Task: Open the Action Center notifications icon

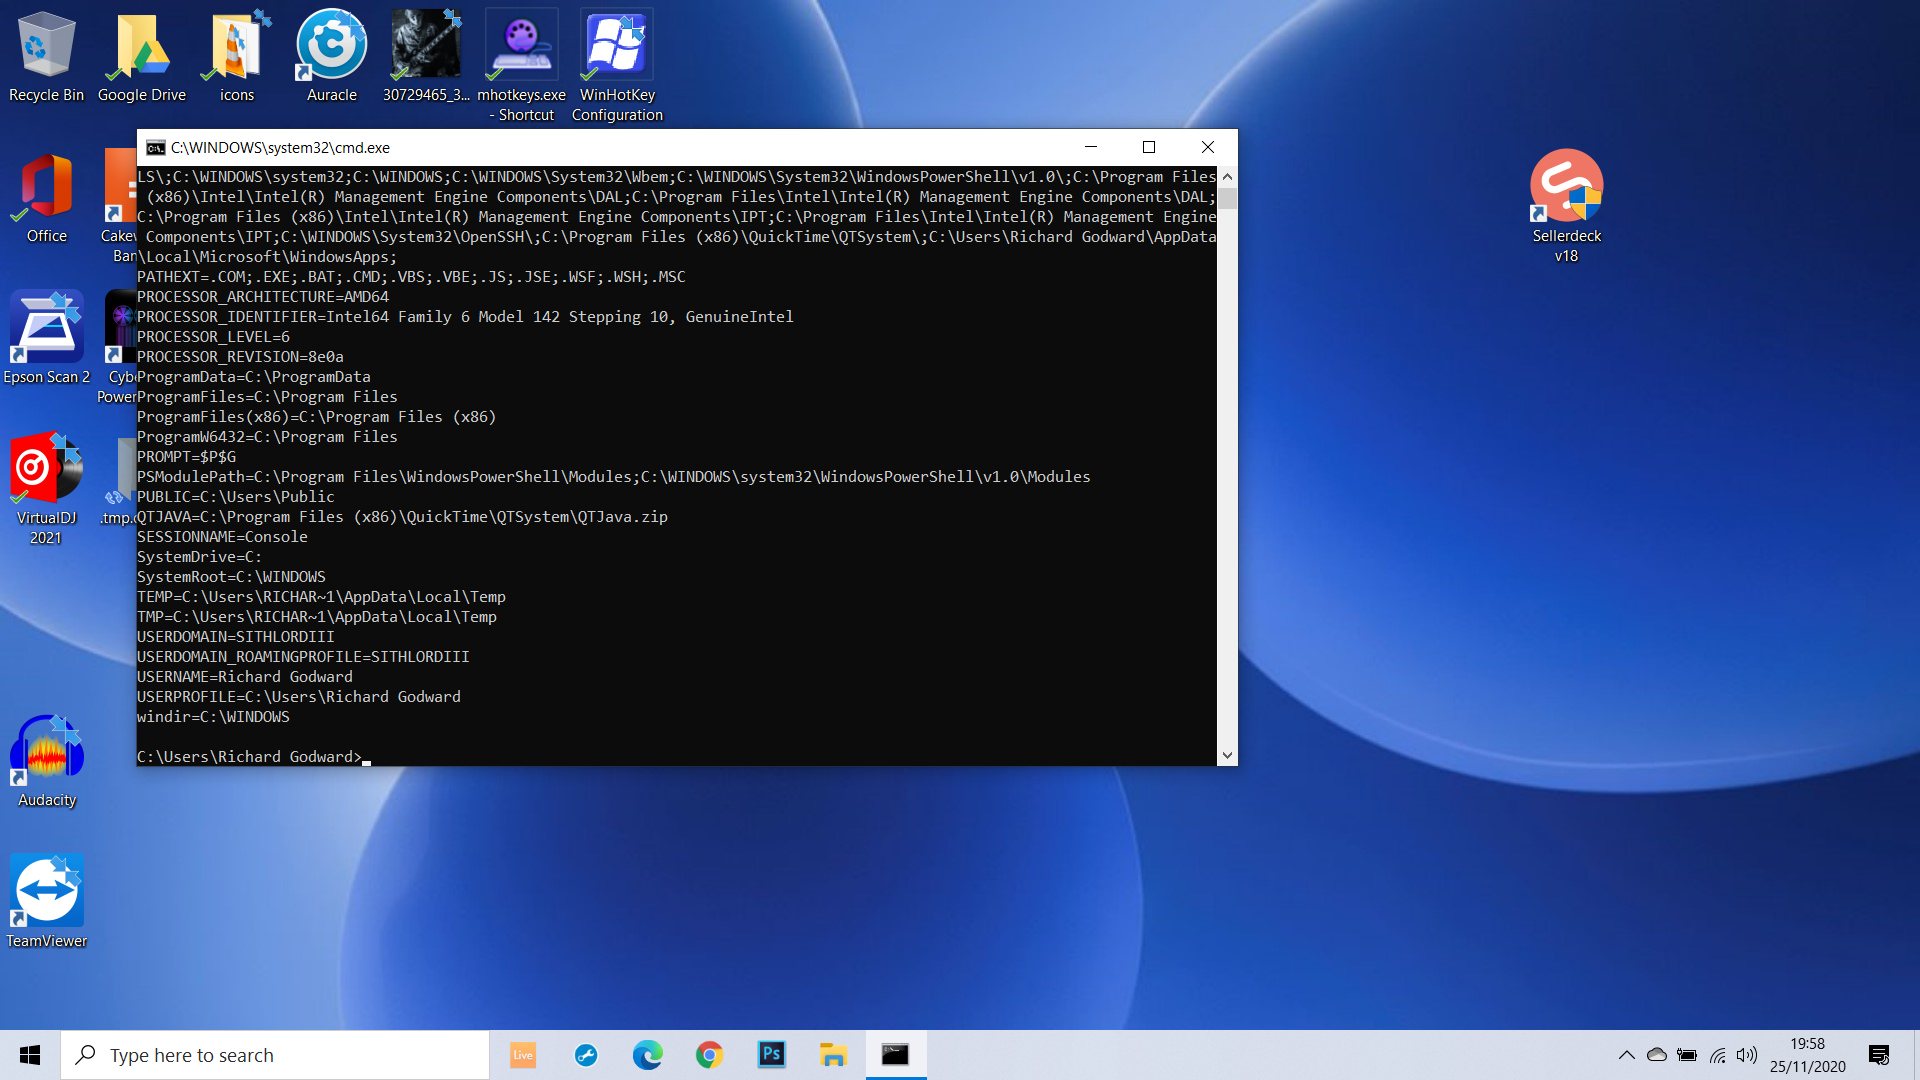Action: (x=1879, y=1055)
